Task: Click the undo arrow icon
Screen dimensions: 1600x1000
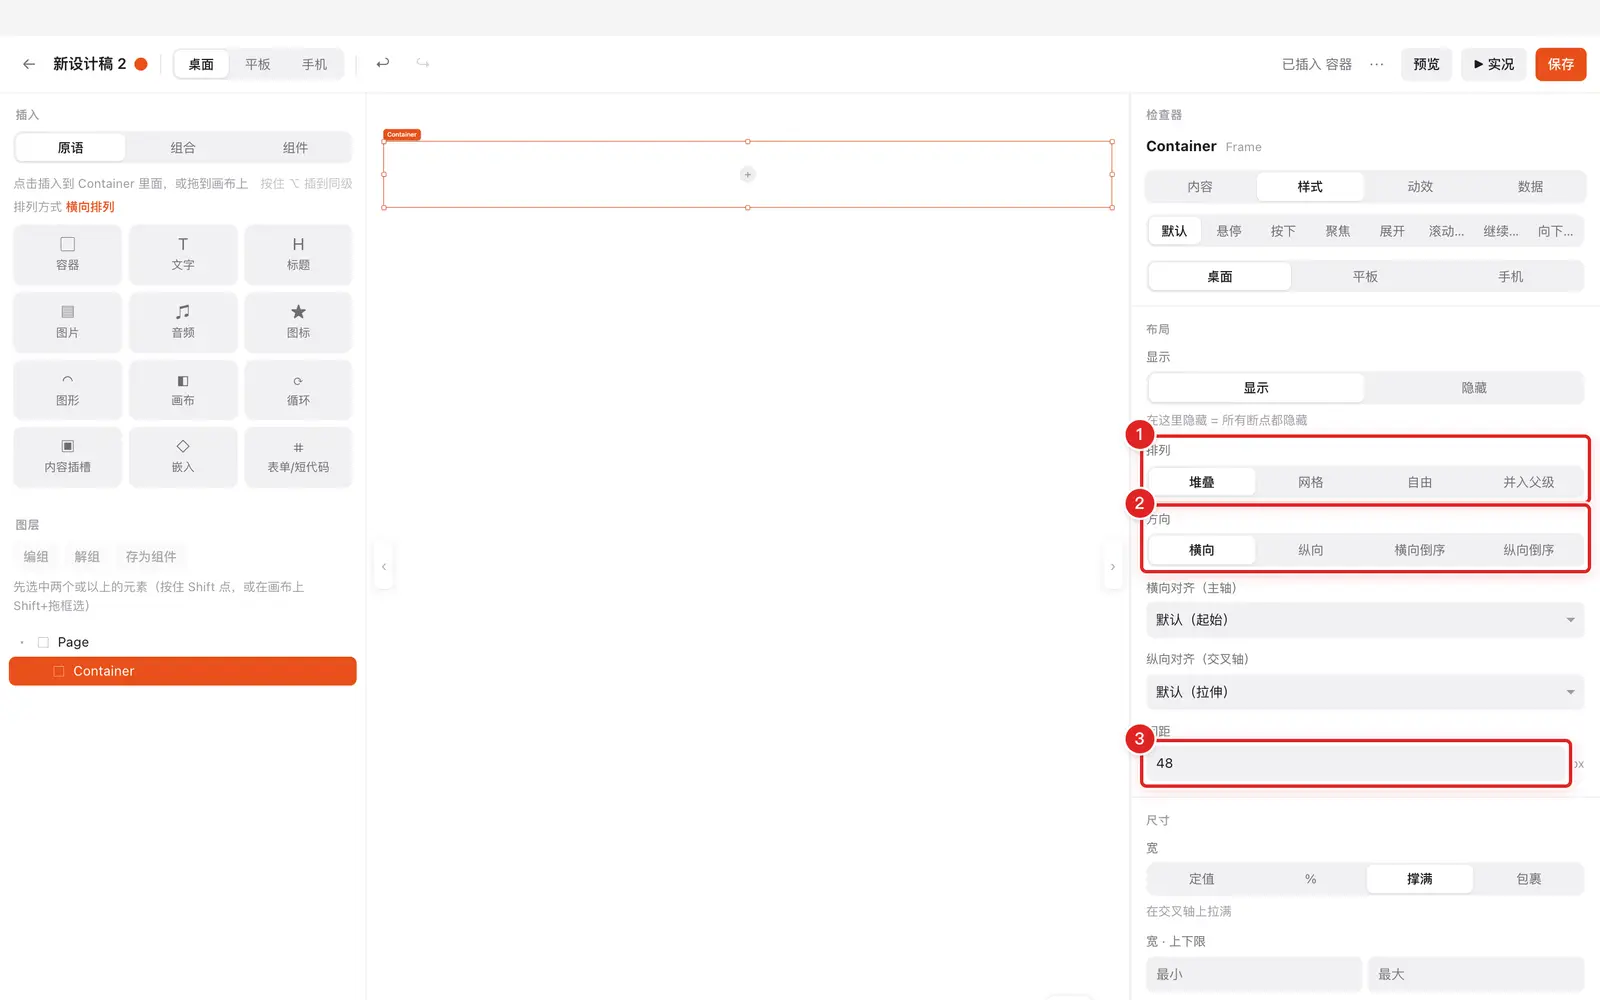Action: click(382, 63)
